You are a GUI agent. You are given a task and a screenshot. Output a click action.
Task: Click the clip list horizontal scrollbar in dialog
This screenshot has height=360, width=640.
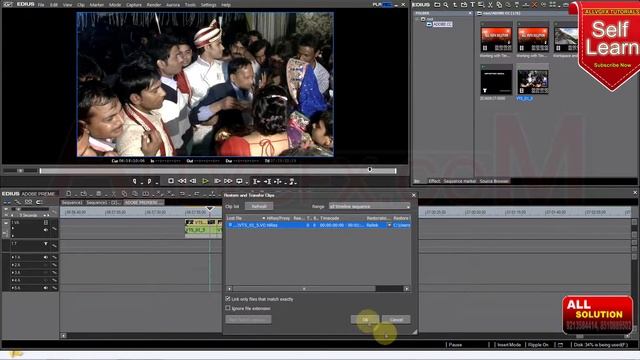pyautogui.click(x=304, y=289)
